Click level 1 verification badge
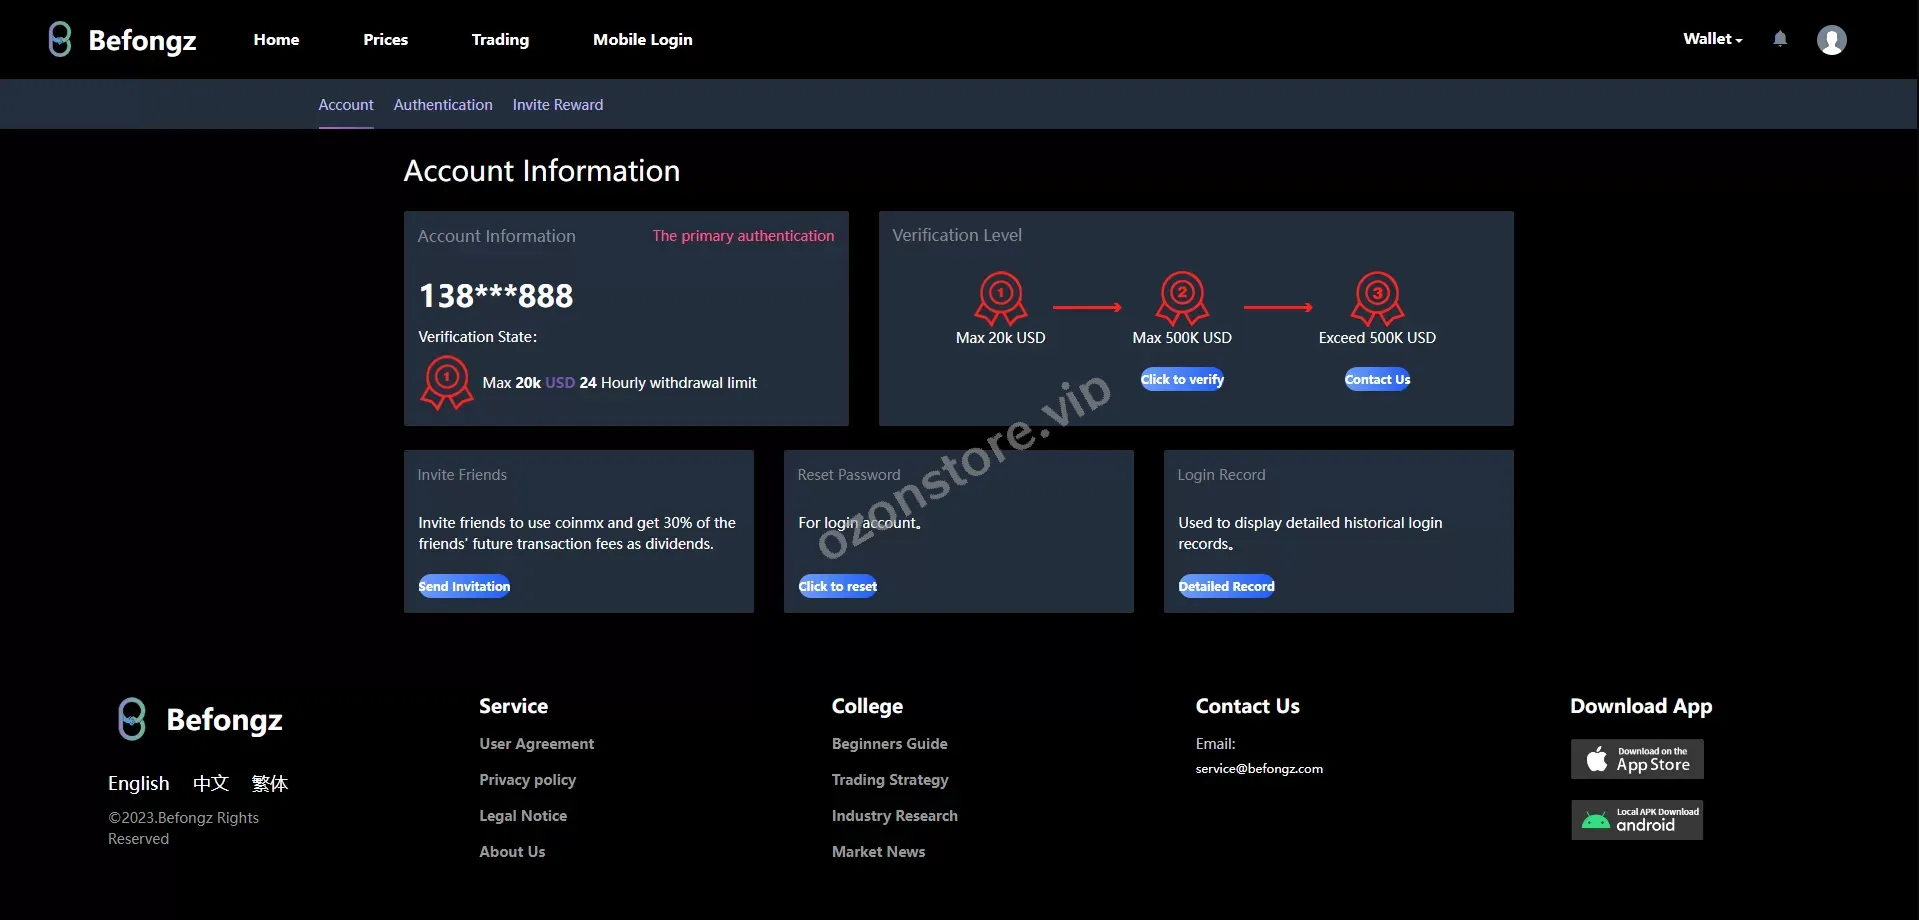 pyautogui.click(x=1000, y=297)
